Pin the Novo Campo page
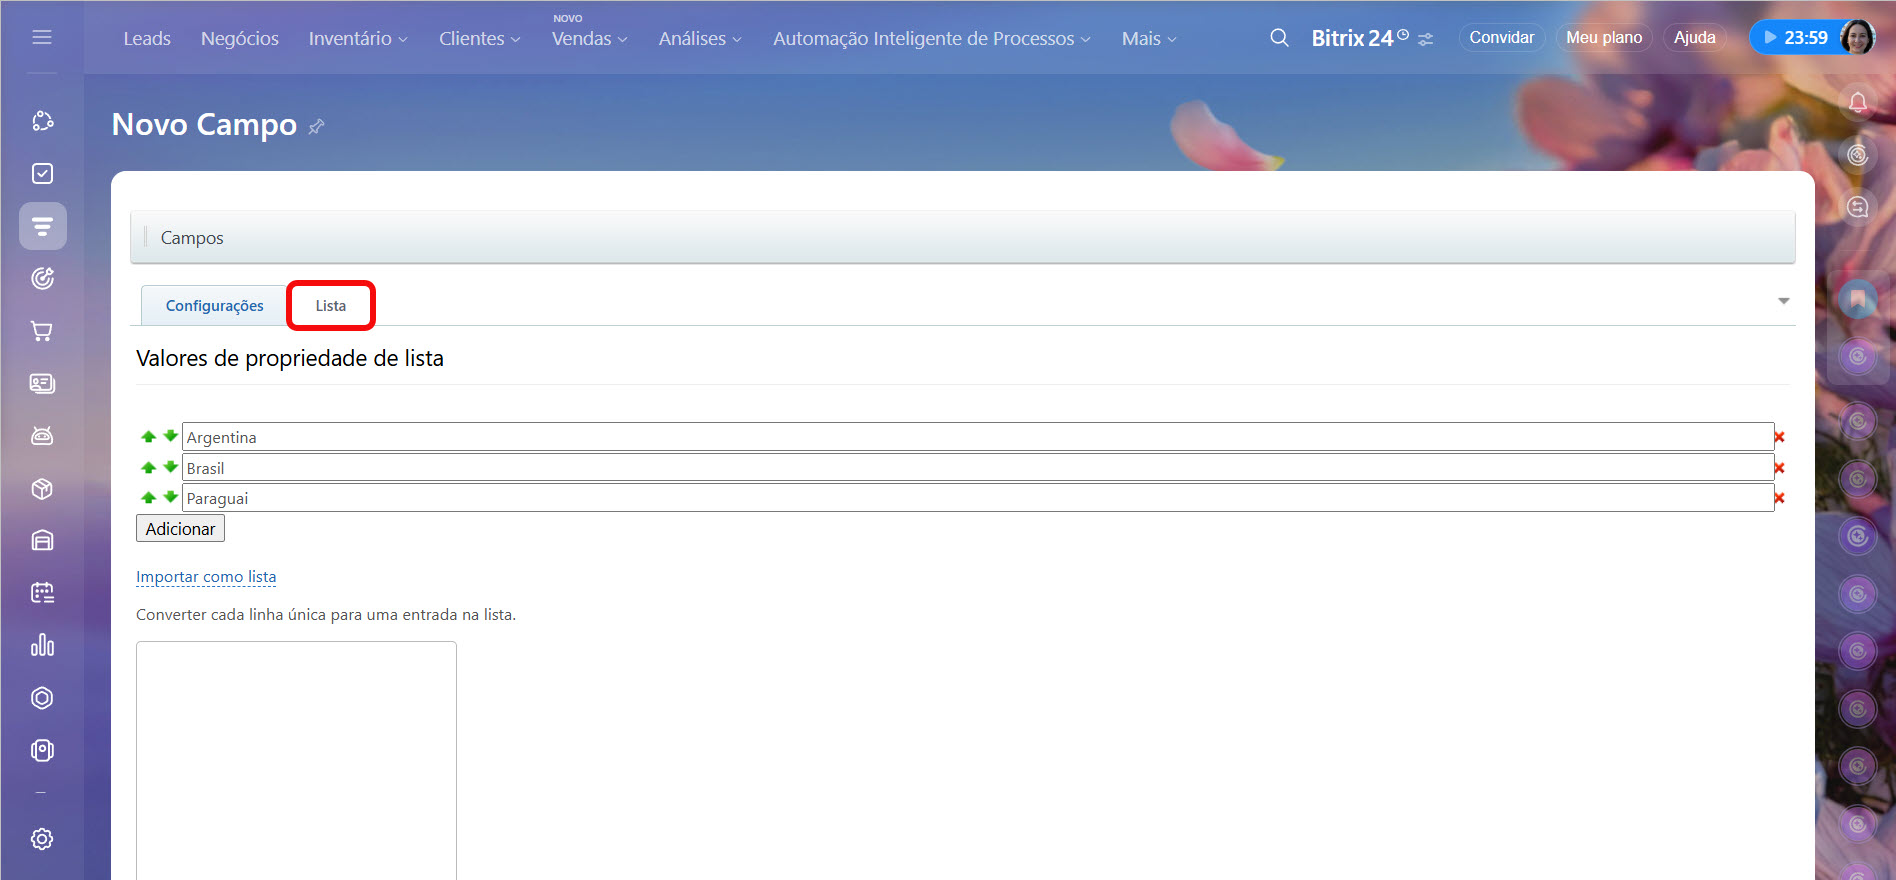 (316, 126)
